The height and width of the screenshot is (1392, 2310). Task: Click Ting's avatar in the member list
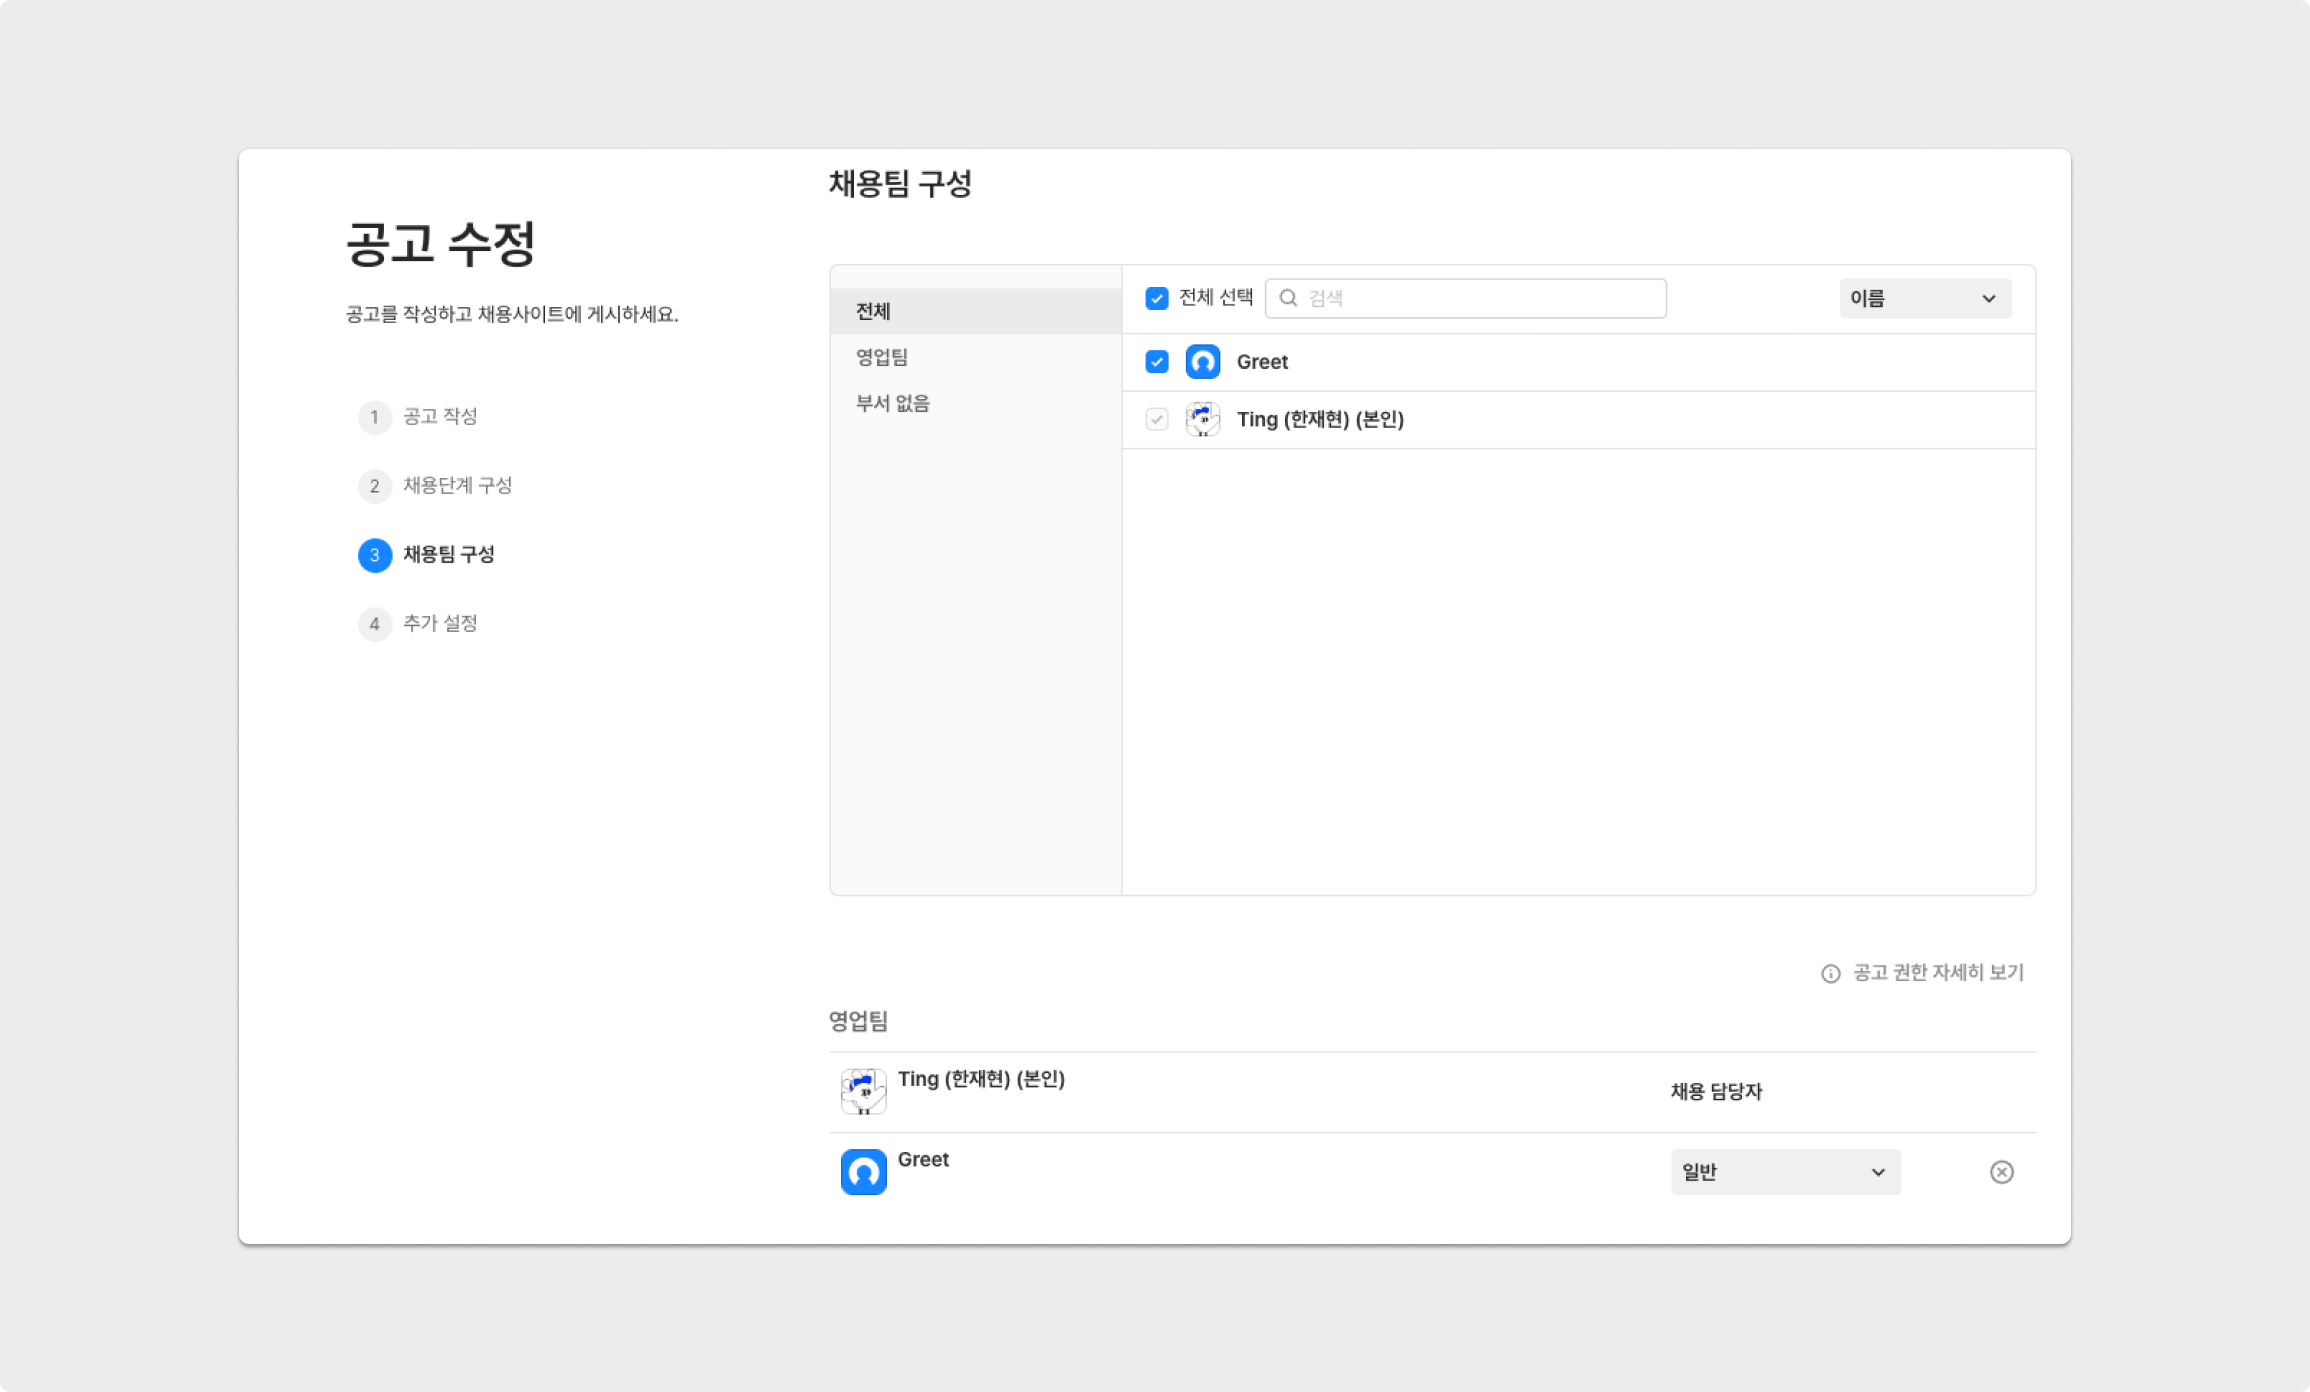click(x=1202, y=420)
